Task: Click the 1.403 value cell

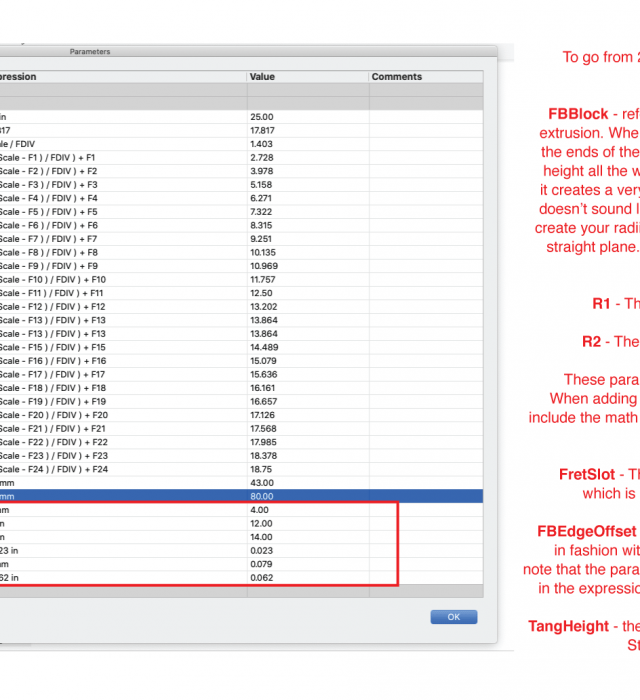Action: point(307,144)
